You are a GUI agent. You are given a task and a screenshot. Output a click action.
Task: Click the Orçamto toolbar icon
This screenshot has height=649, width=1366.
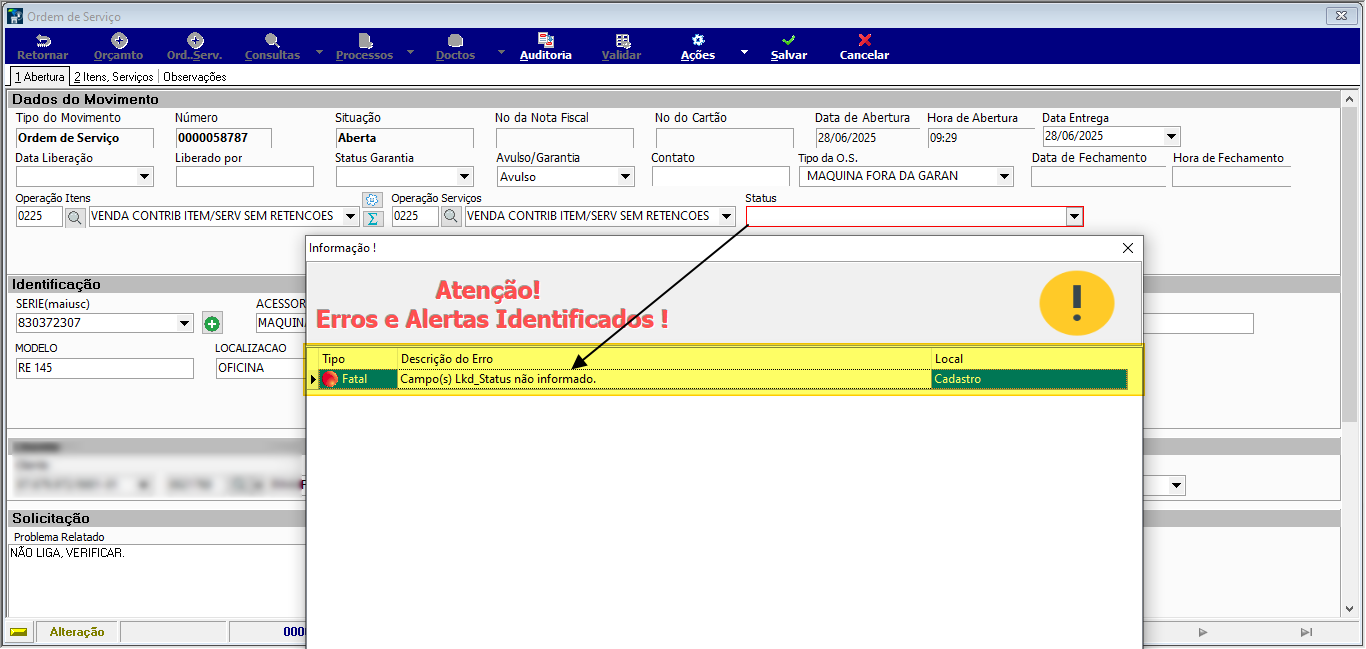coord(119,40)
